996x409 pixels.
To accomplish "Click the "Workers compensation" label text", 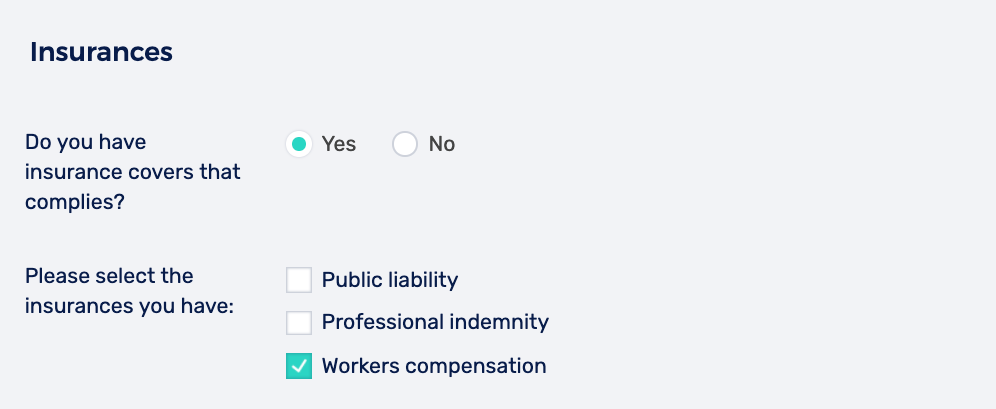I will [434, 366].
